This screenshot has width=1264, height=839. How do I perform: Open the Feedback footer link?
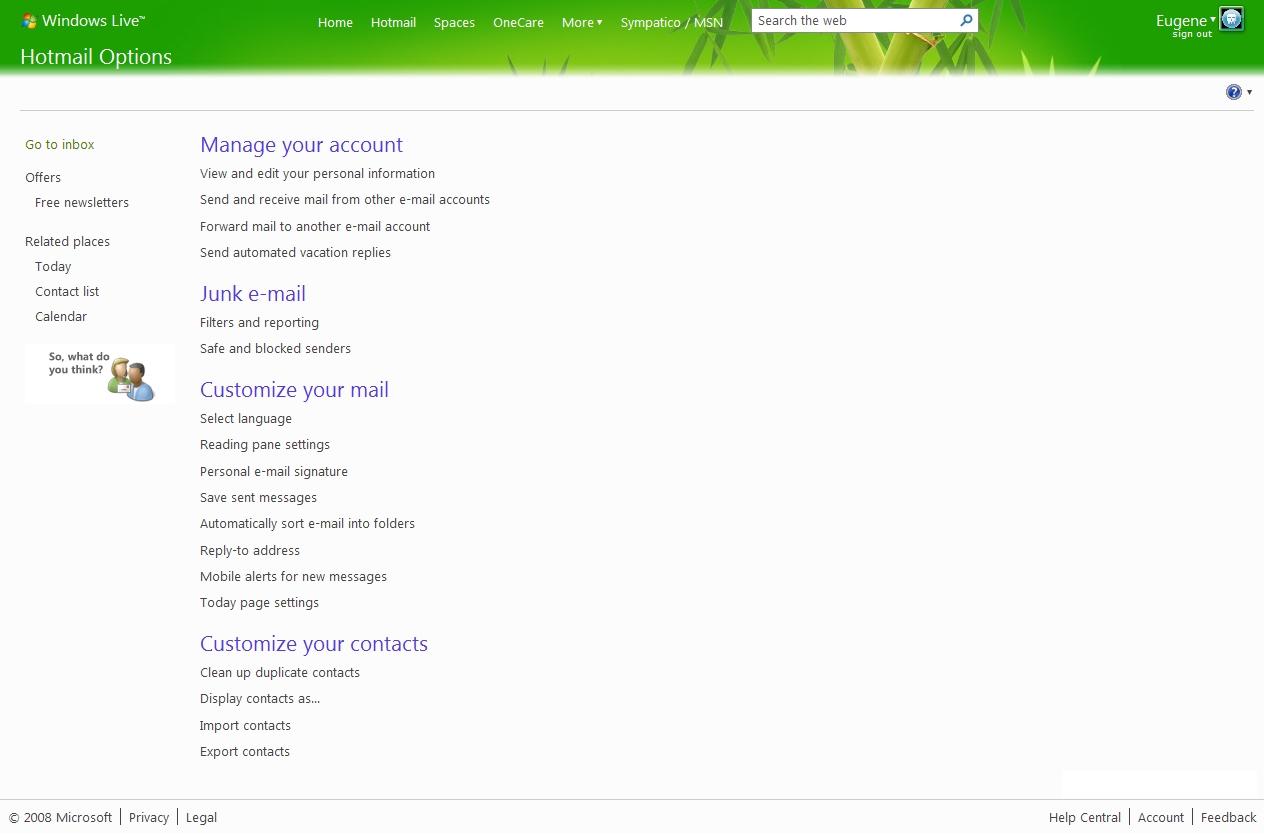[x=1228, y=817]
